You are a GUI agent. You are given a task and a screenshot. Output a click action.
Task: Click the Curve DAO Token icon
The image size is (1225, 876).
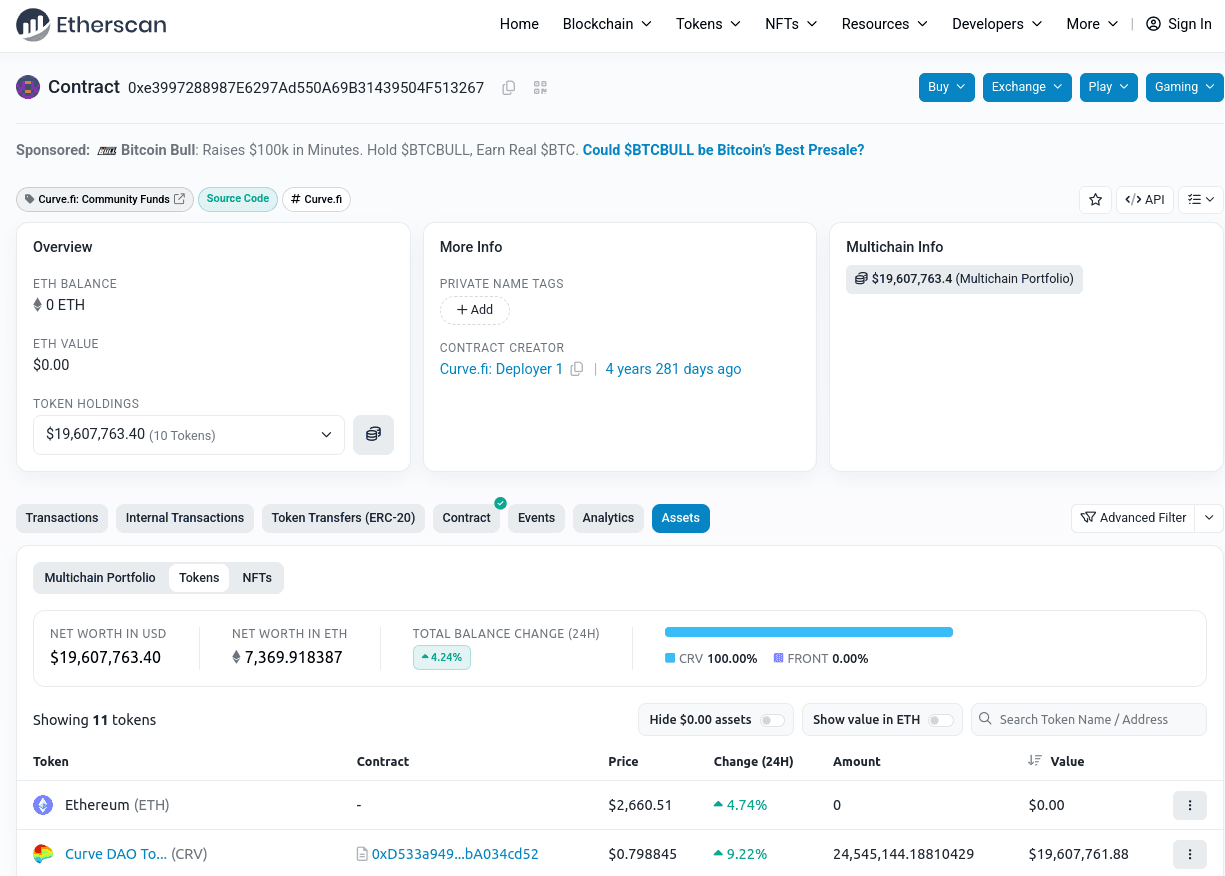pos(43,854)
